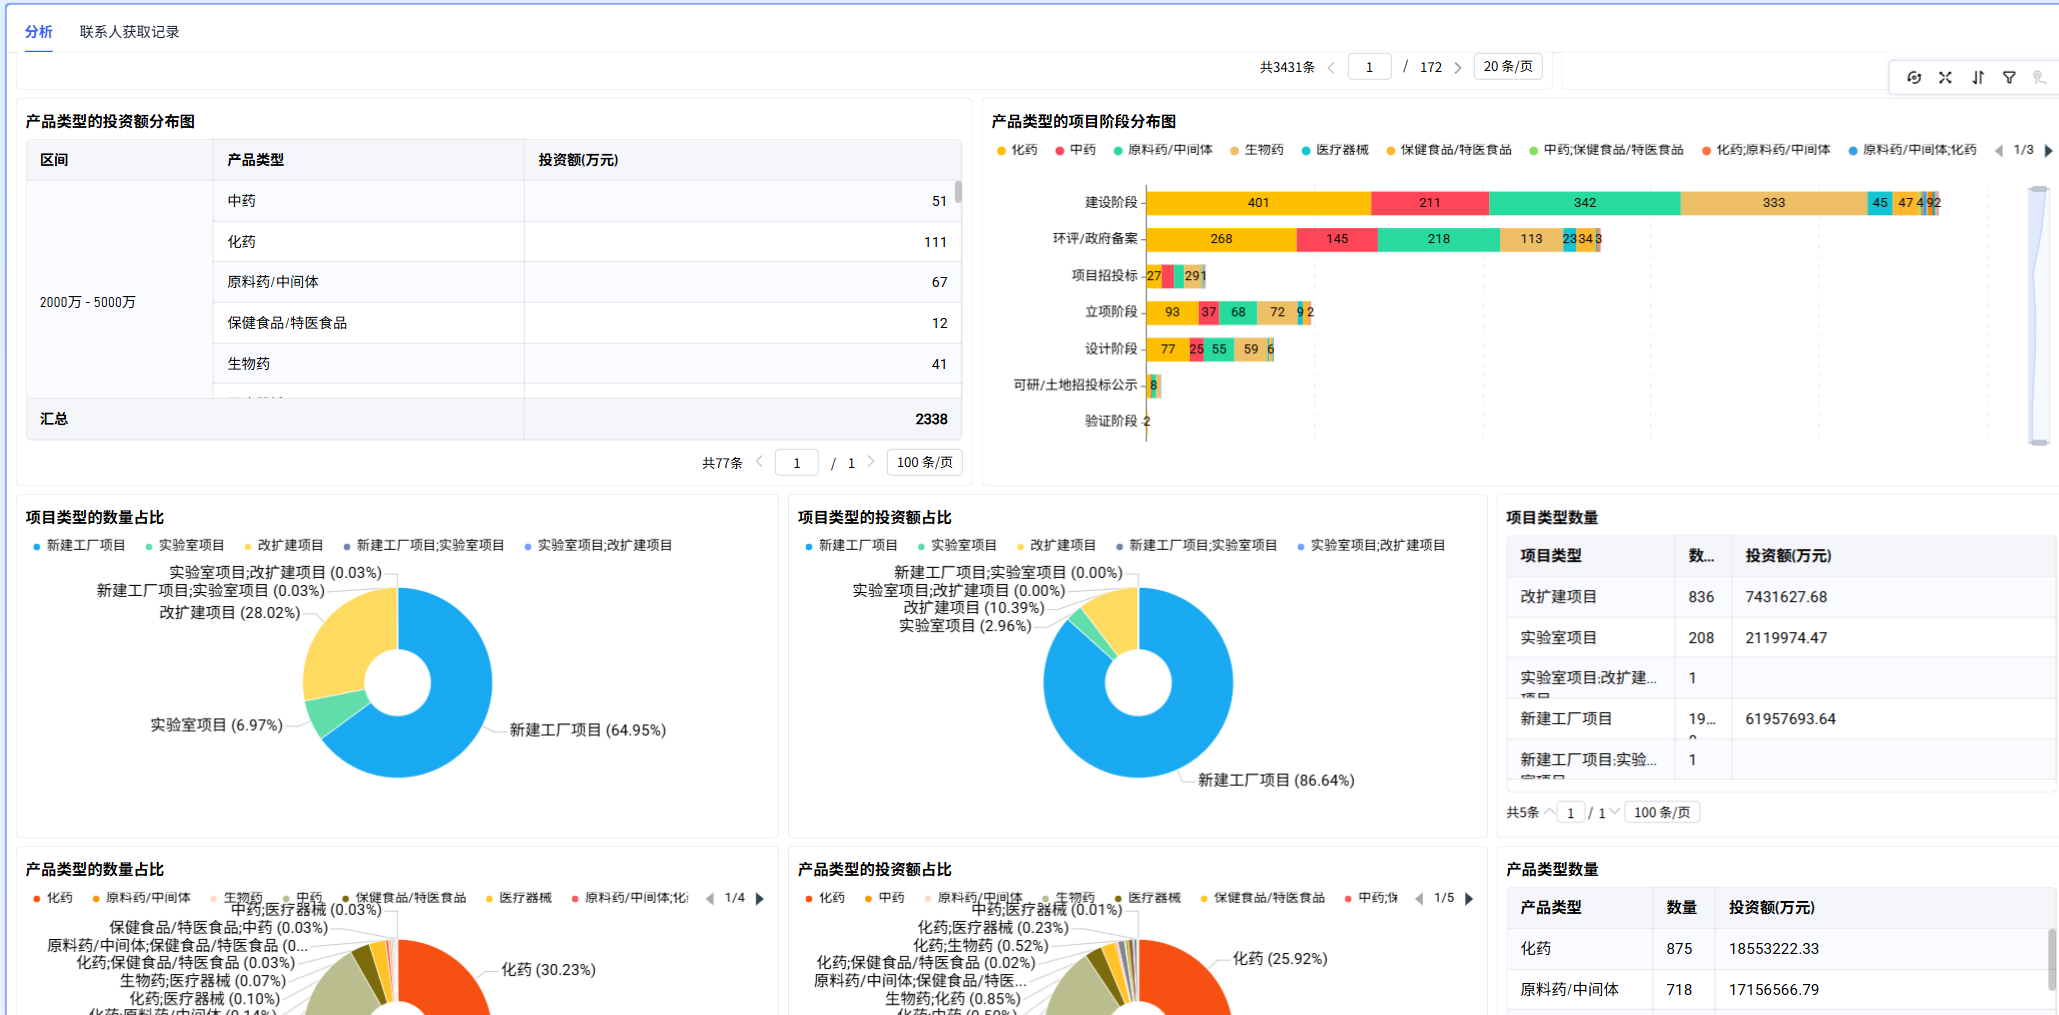The image size is (2059, 1015).
Task: Click the greyed icon right of the filter icon
Action: pyautogui.click(x=2039, y=78)
